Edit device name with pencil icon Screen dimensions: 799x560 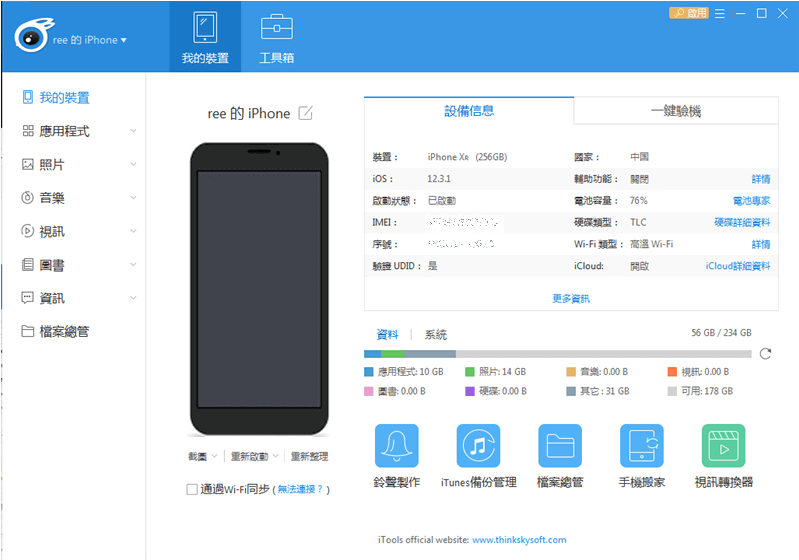coord(305,113)
